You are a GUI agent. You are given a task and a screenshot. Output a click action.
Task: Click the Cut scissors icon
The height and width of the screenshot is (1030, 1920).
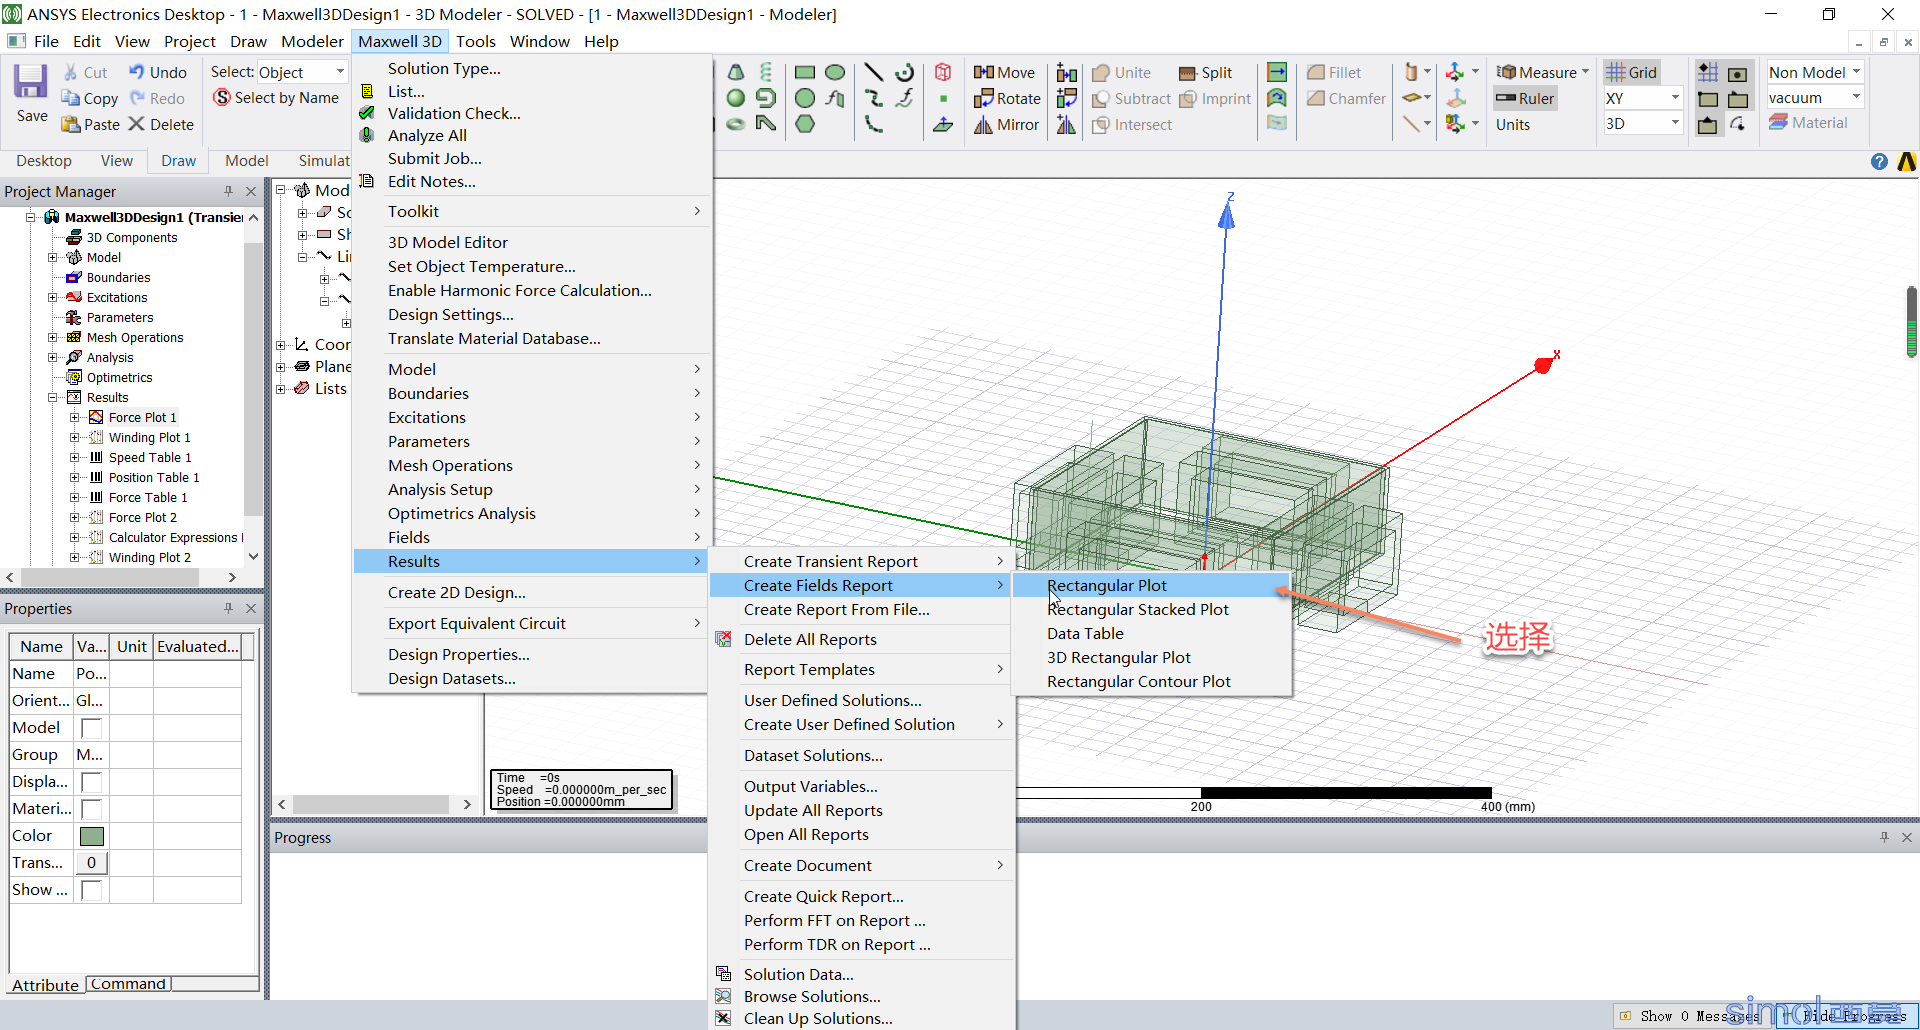[71, 73]
